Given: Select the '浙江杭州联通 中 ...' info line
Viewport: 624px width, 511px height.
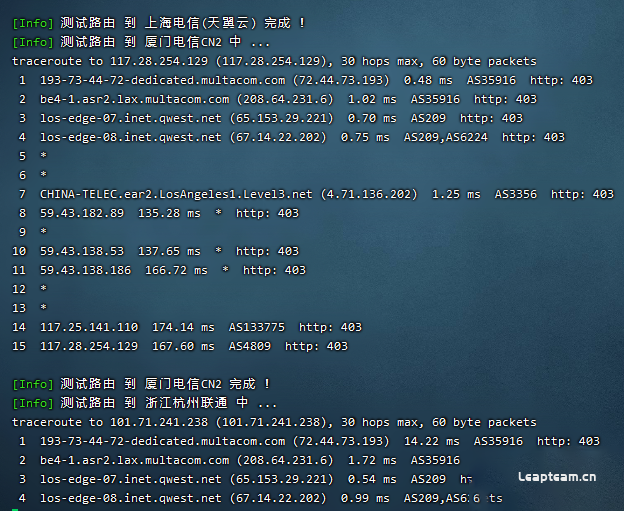Looking at the screenshot, I should [144, 403].
